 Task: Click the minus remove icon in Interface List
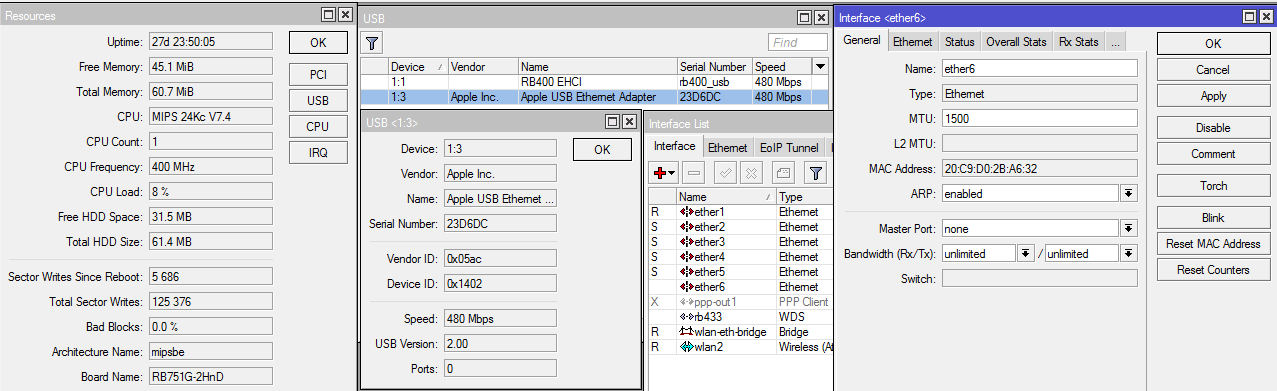point(694,173)
